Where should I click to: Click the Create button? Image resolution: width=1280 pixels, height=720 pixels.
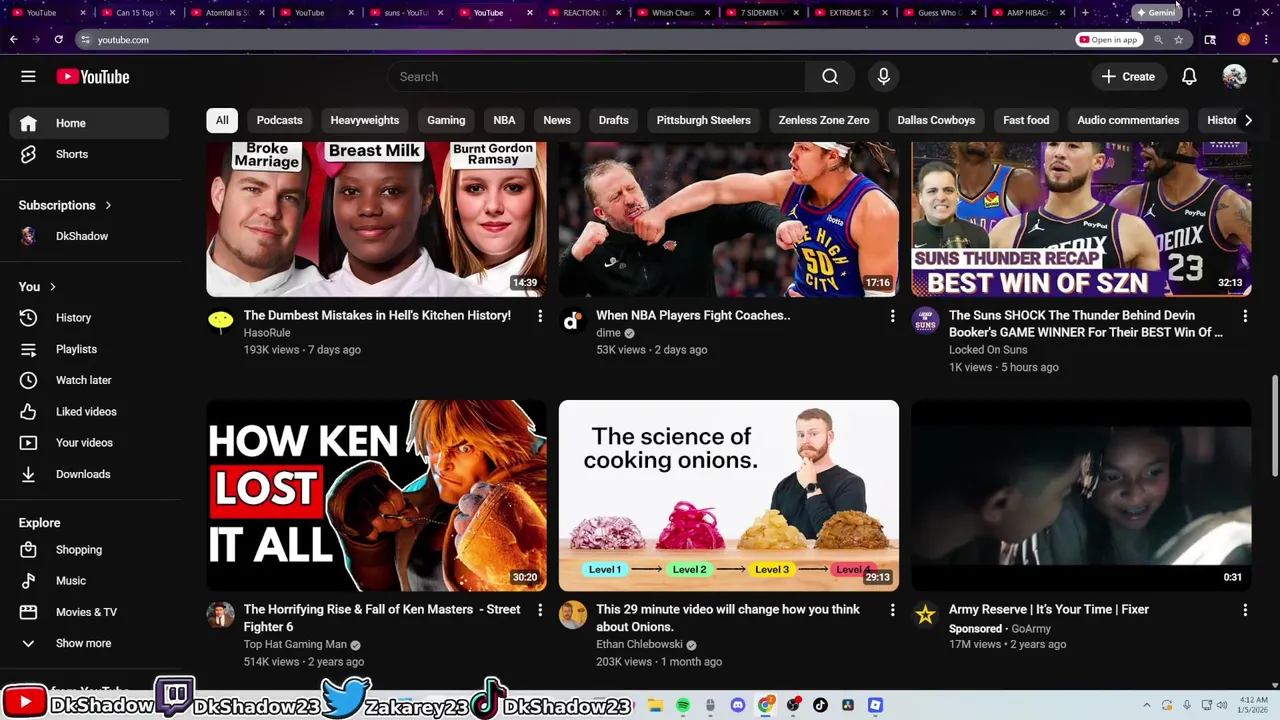coord(1128,77)
